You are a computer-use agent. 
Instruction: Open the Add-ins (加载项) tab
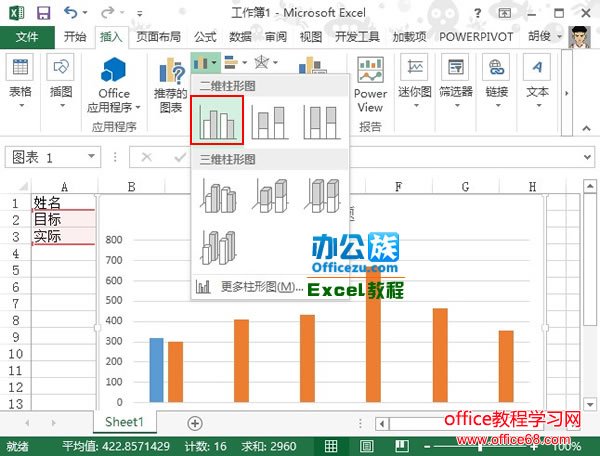coord(409,37)
